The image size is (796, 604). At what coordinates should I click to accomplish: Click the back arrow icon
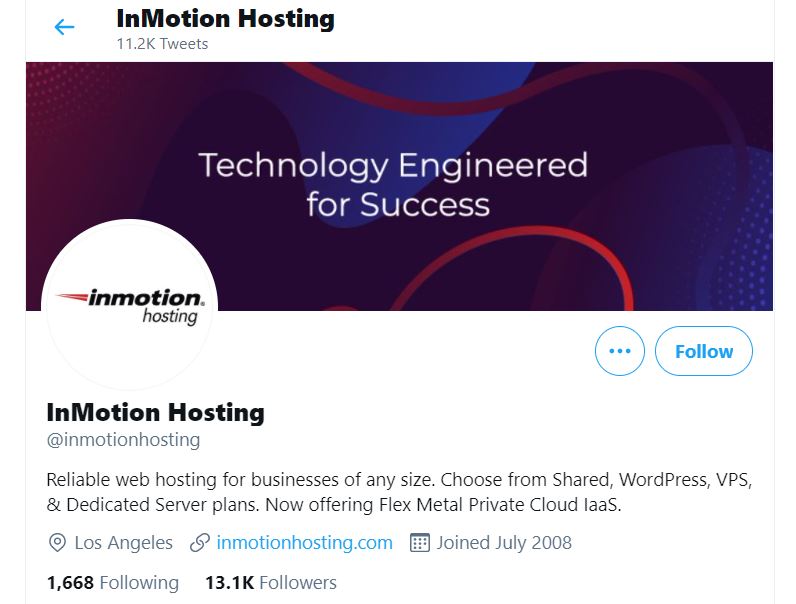pyautogui.click(x=64, y=27)
